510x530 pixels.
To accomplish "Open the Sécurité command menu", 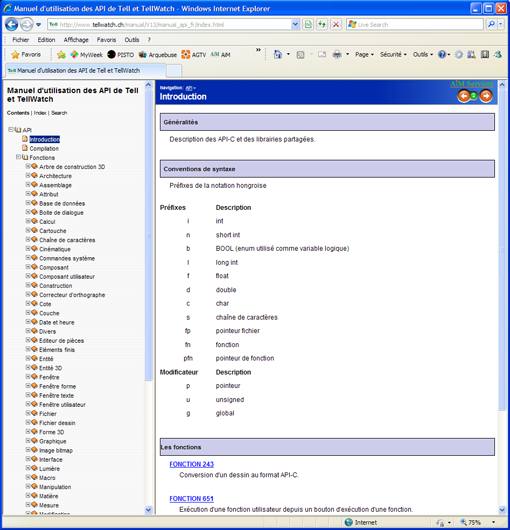I will tap(393, 54).
